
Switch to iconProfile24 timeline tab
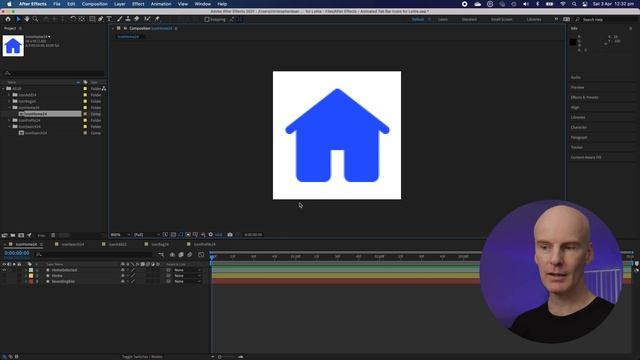pyautogui.click(x=204, y=244)
